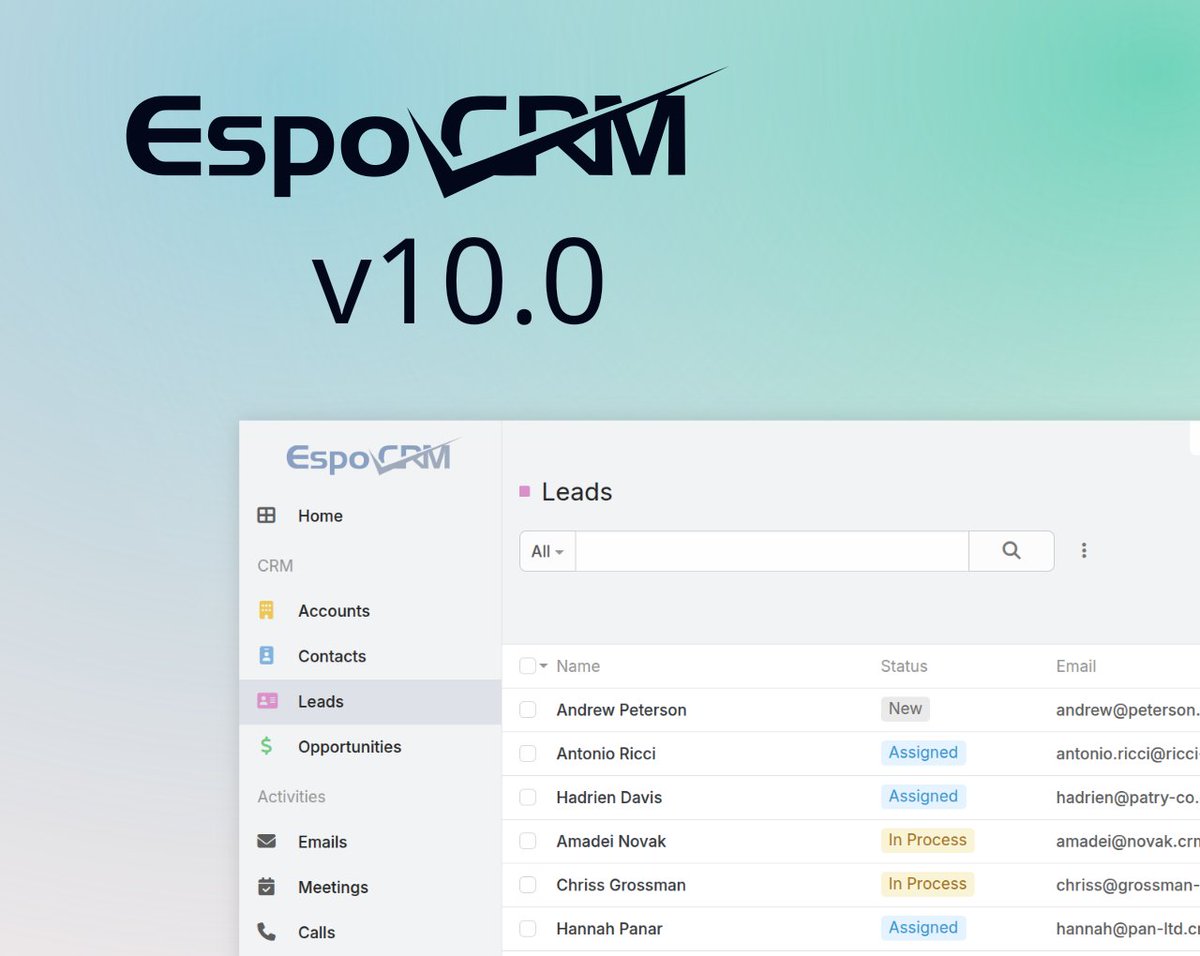
Task: Sort by the Name column header
Action: (x=578, y=666)
